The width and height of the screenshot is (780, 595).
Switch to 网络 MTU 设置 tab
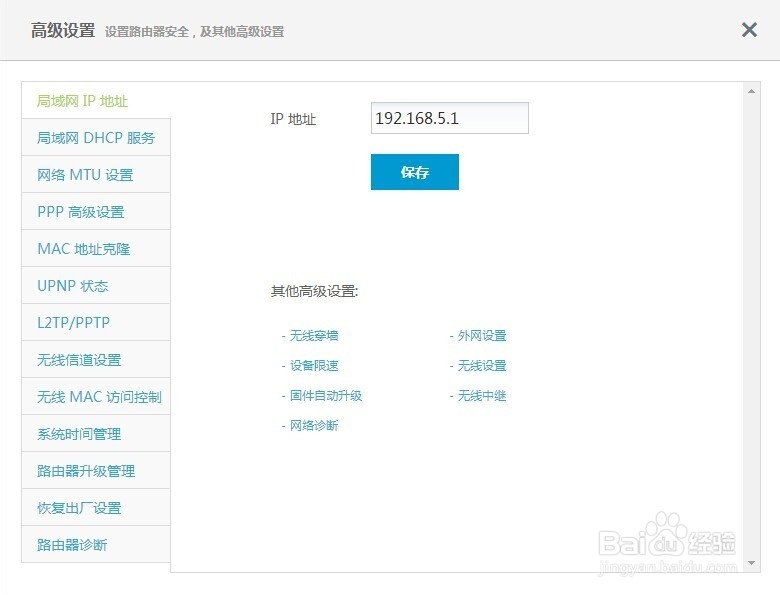(96, 175)
